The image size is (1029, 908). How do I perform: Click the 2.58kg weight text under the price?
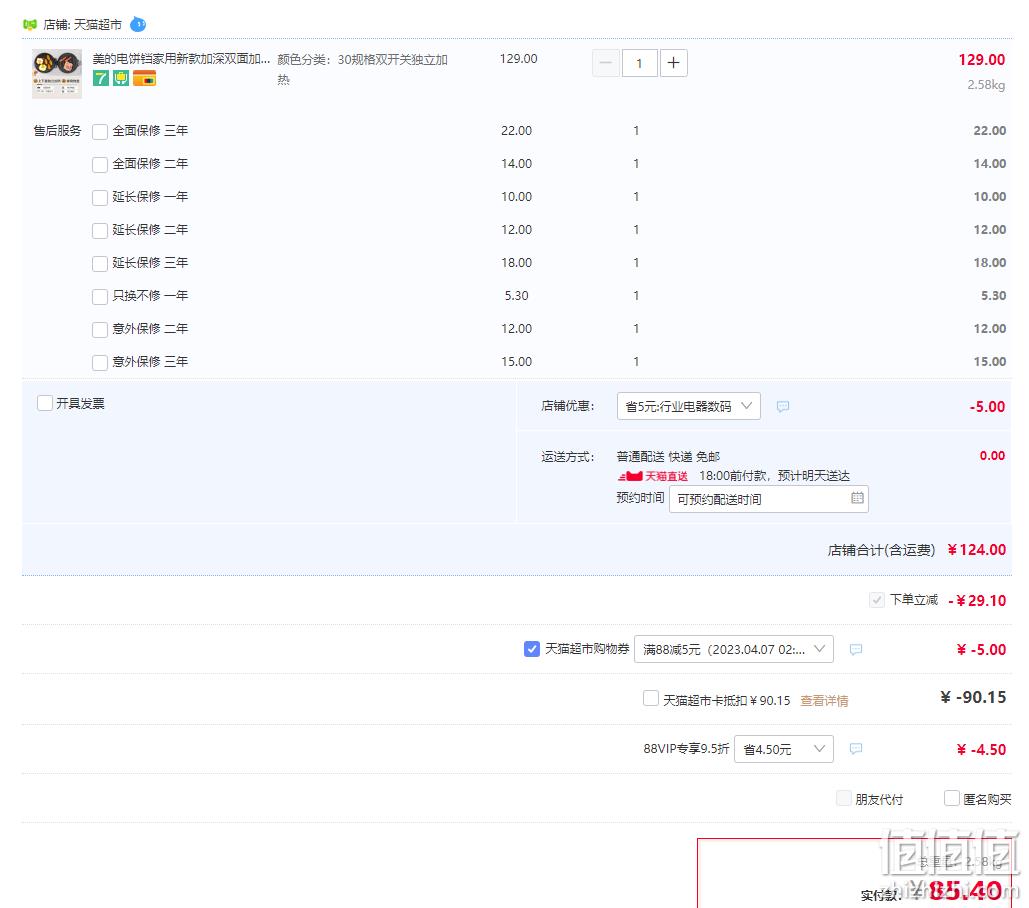[986, 85]
